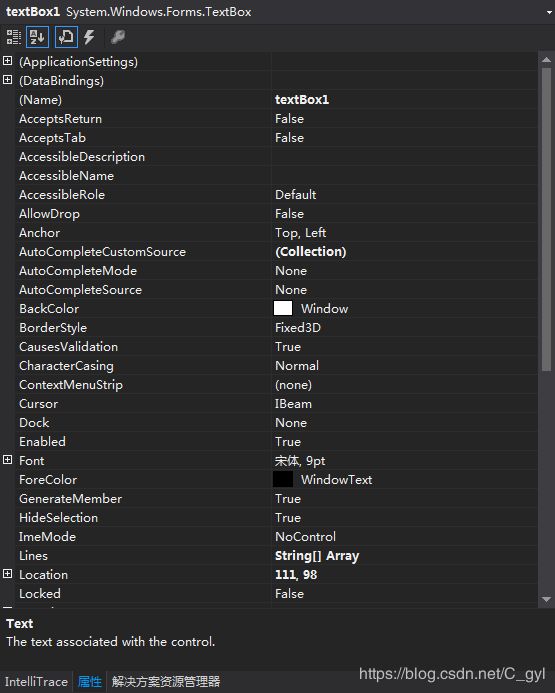The width and height of the screenshot is (555, 693).
Task: Expand the Font property
Action: point(8,460)
